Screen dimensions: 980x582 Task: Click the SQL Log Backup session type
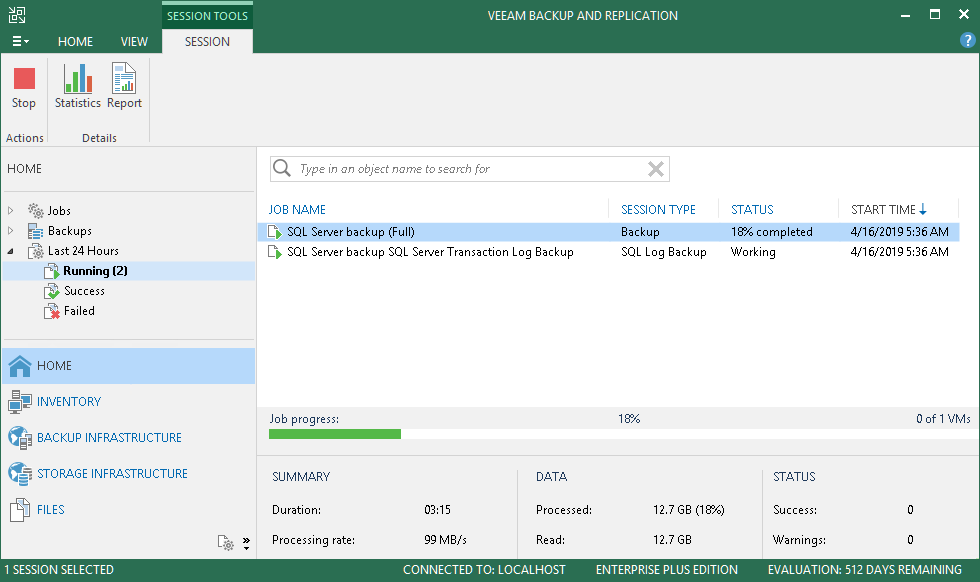(x=664, y=252)
